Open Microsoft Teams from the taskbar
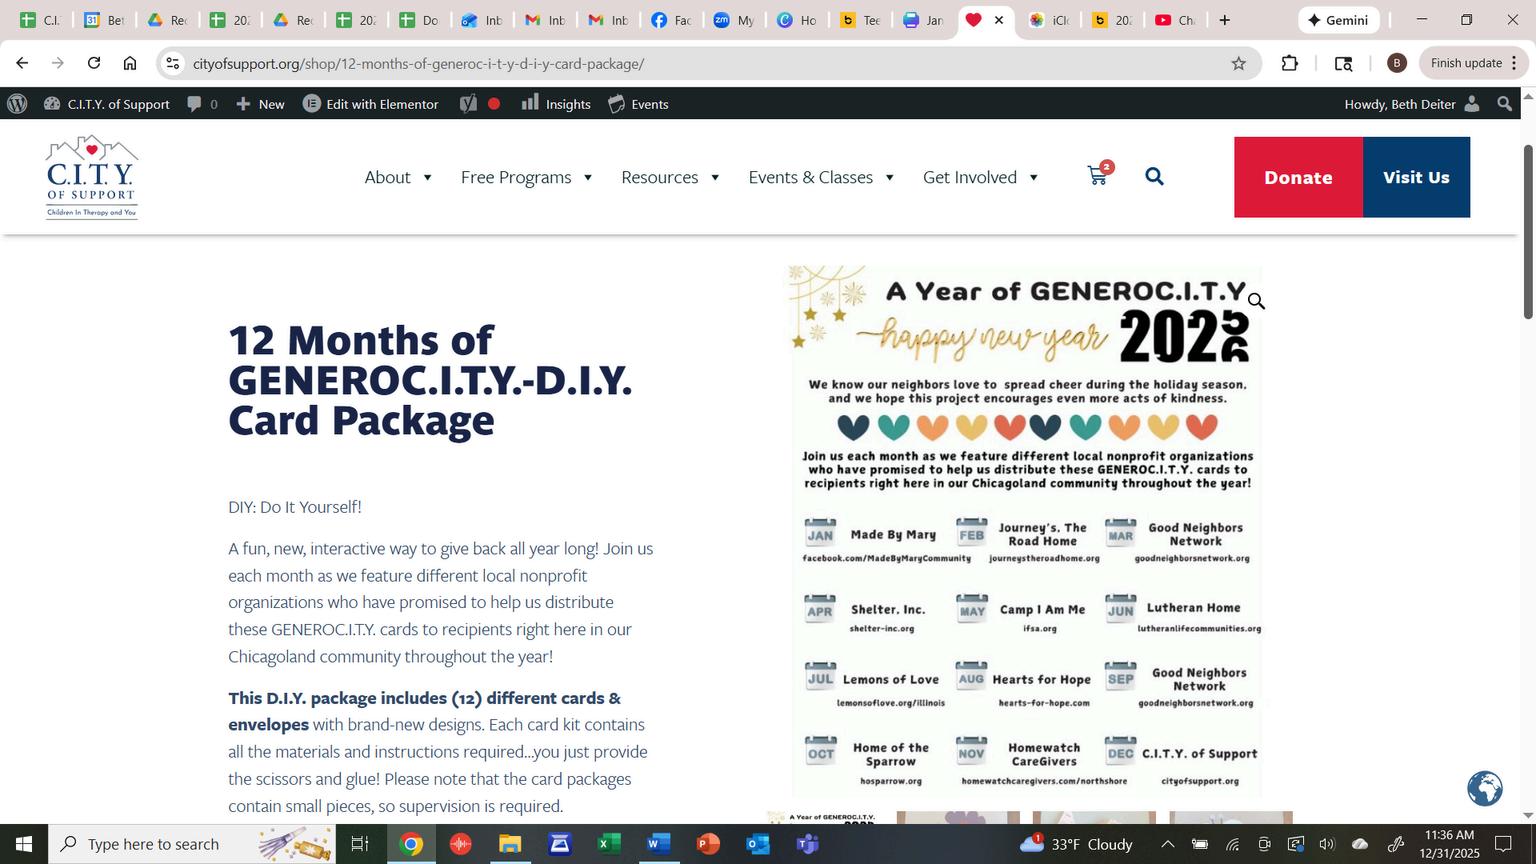Screen dimensions: 1536x864 (x=807, y=844)
